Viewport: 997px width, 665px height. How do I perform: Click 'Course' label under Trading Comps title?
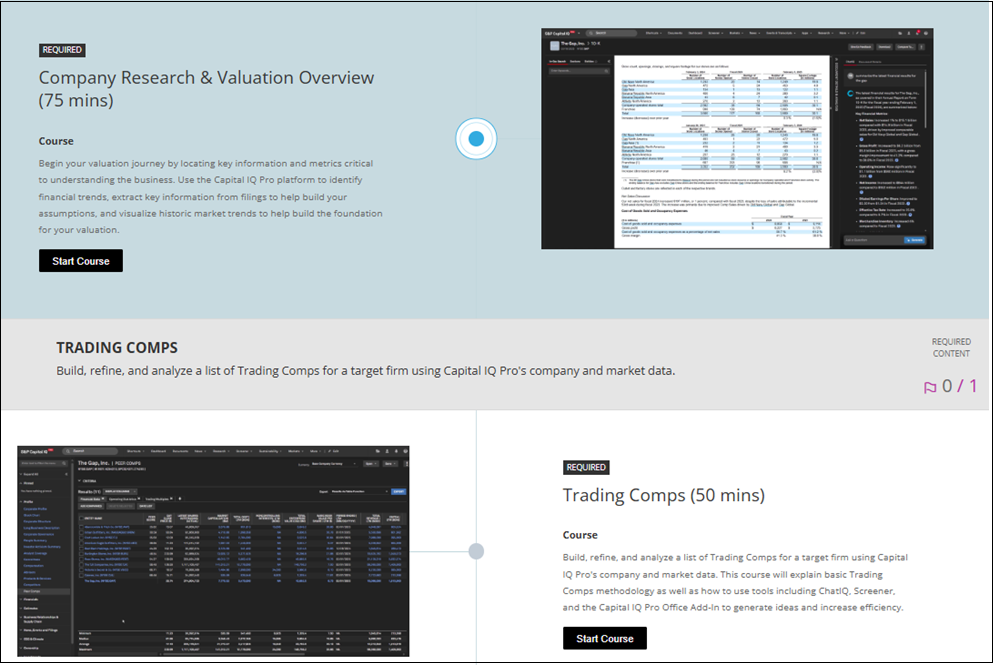pyautogui.click(x=580, y=535)
